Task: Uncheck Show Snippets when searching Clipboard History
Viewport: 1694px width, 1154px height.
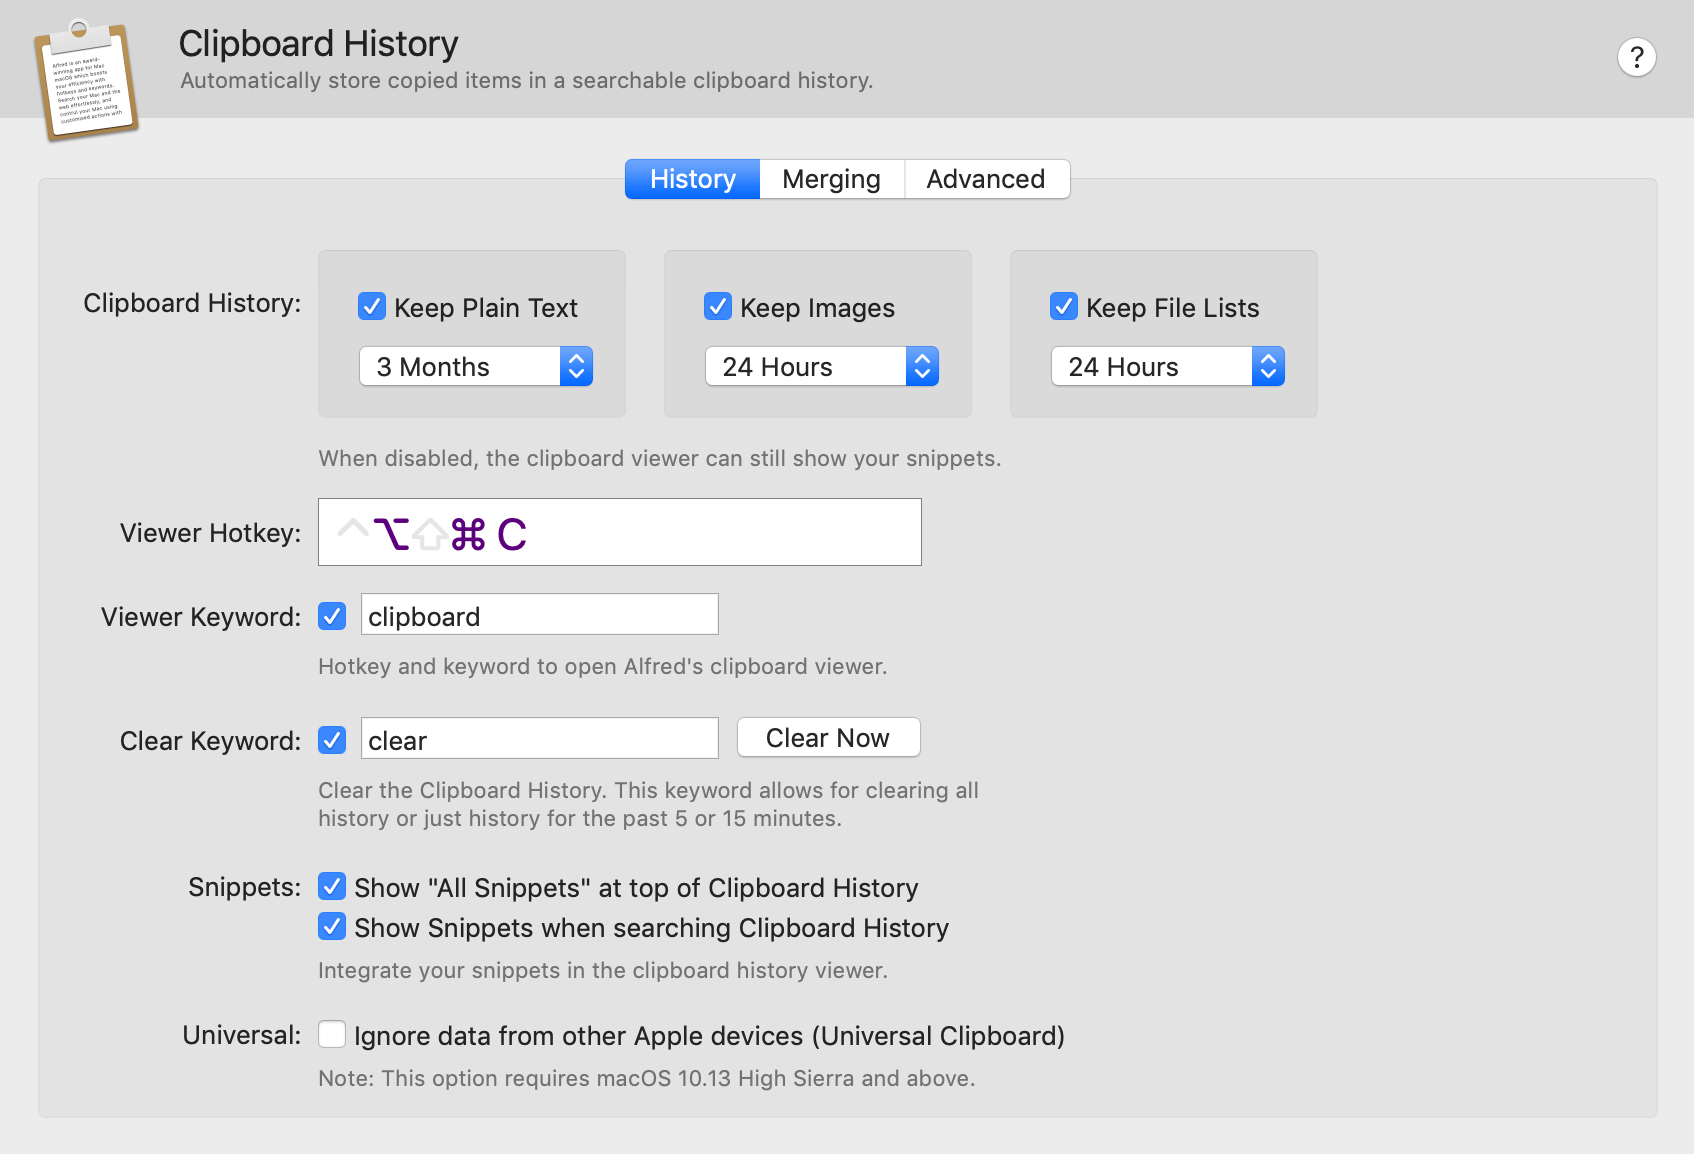Action: click(x=331, y=927)
